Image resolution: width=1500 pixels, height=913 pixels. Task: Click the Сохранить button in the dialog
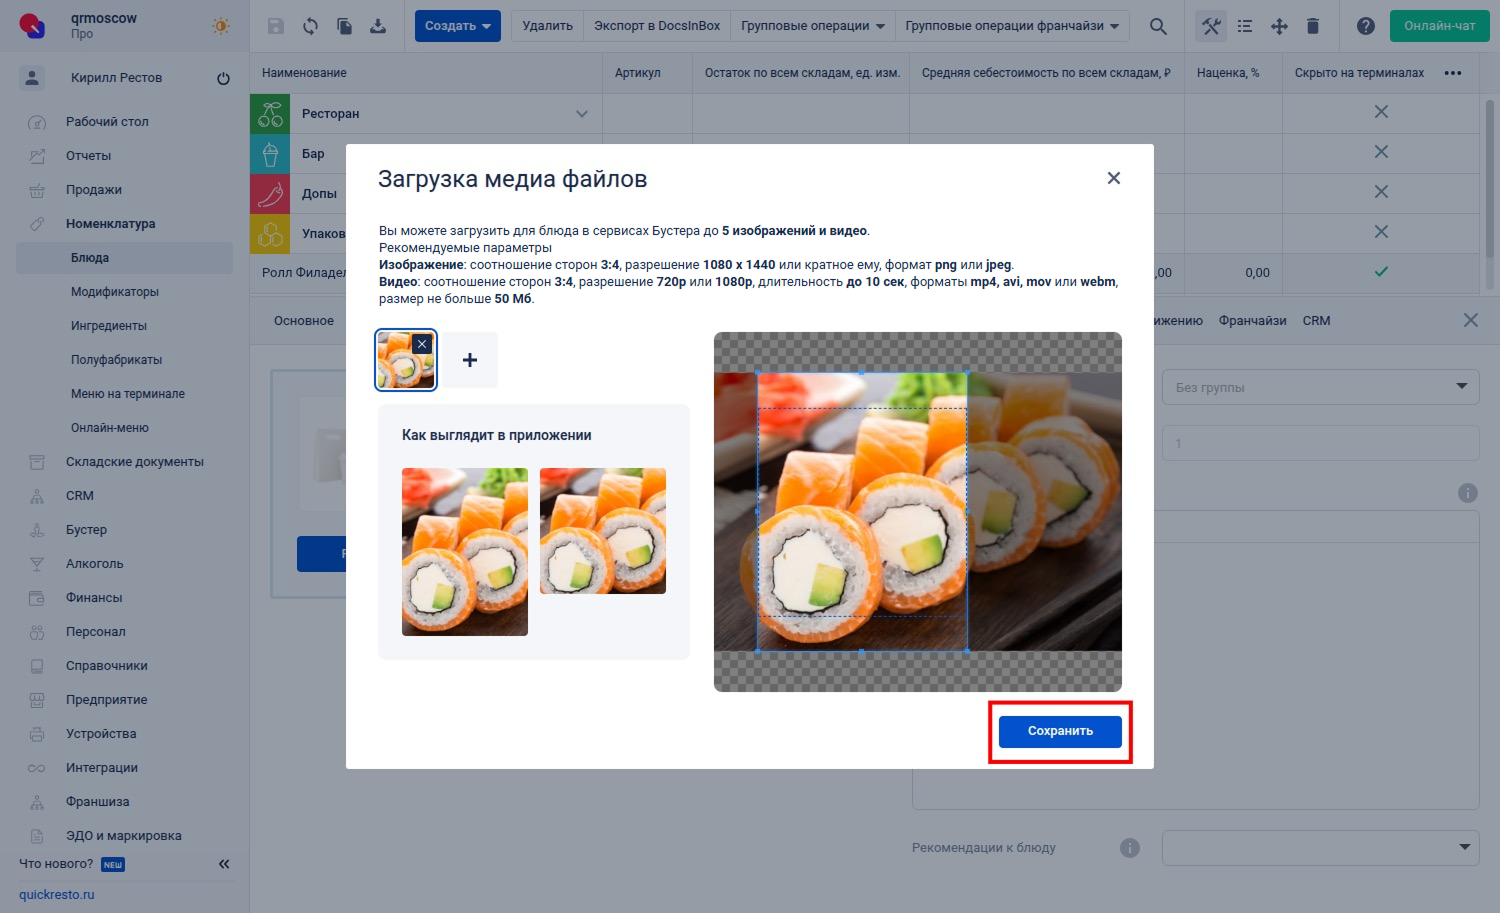pyautogui.click(x=1059, y=731)
